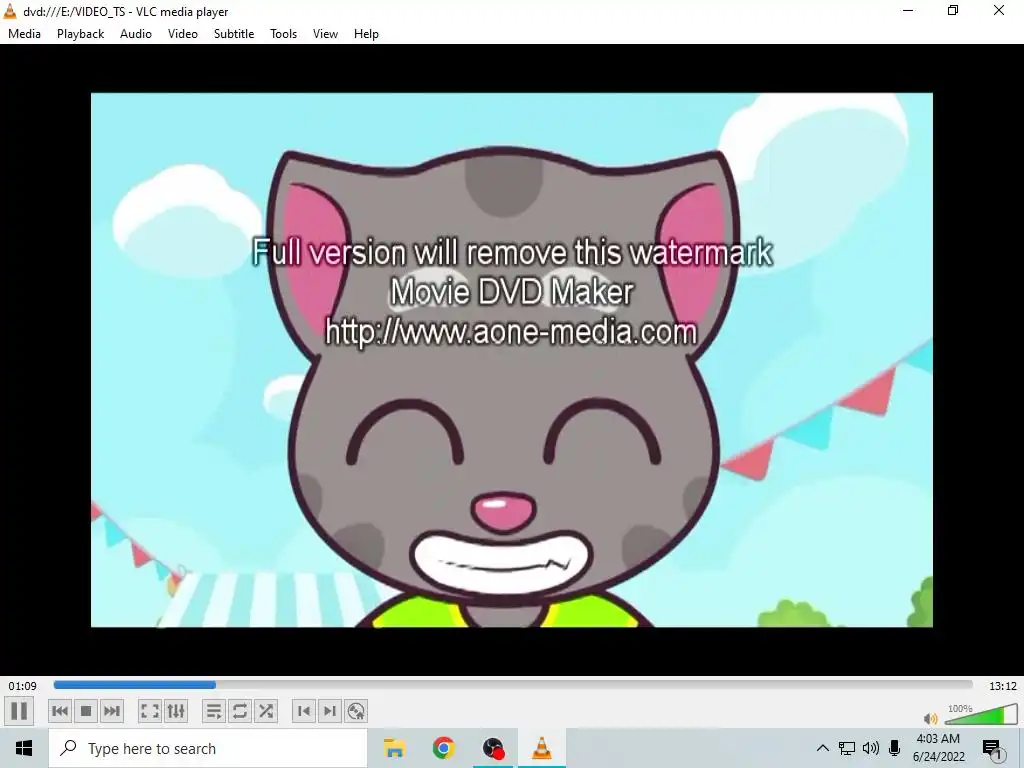Open the clock showing 4:03 AM
Screen dimensions: 1024x768
click(938, 748)
